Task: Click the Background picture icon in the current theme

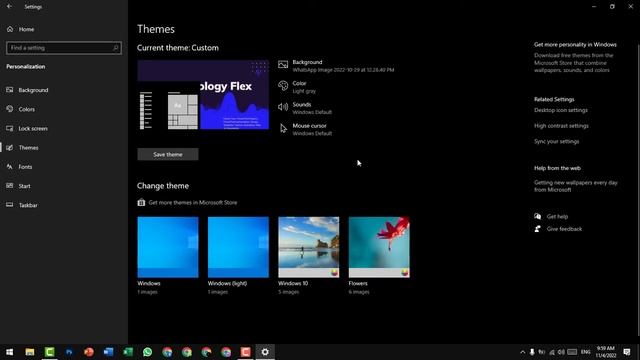Action: 283,64
